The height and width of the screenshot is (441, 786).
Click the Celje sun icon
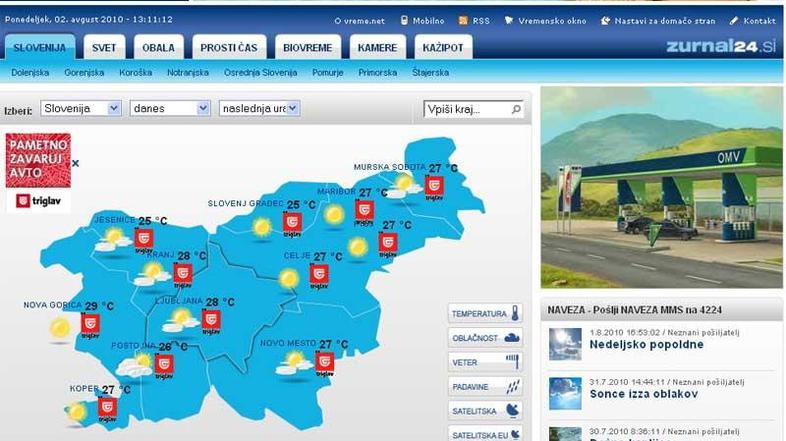coord(289,279)
